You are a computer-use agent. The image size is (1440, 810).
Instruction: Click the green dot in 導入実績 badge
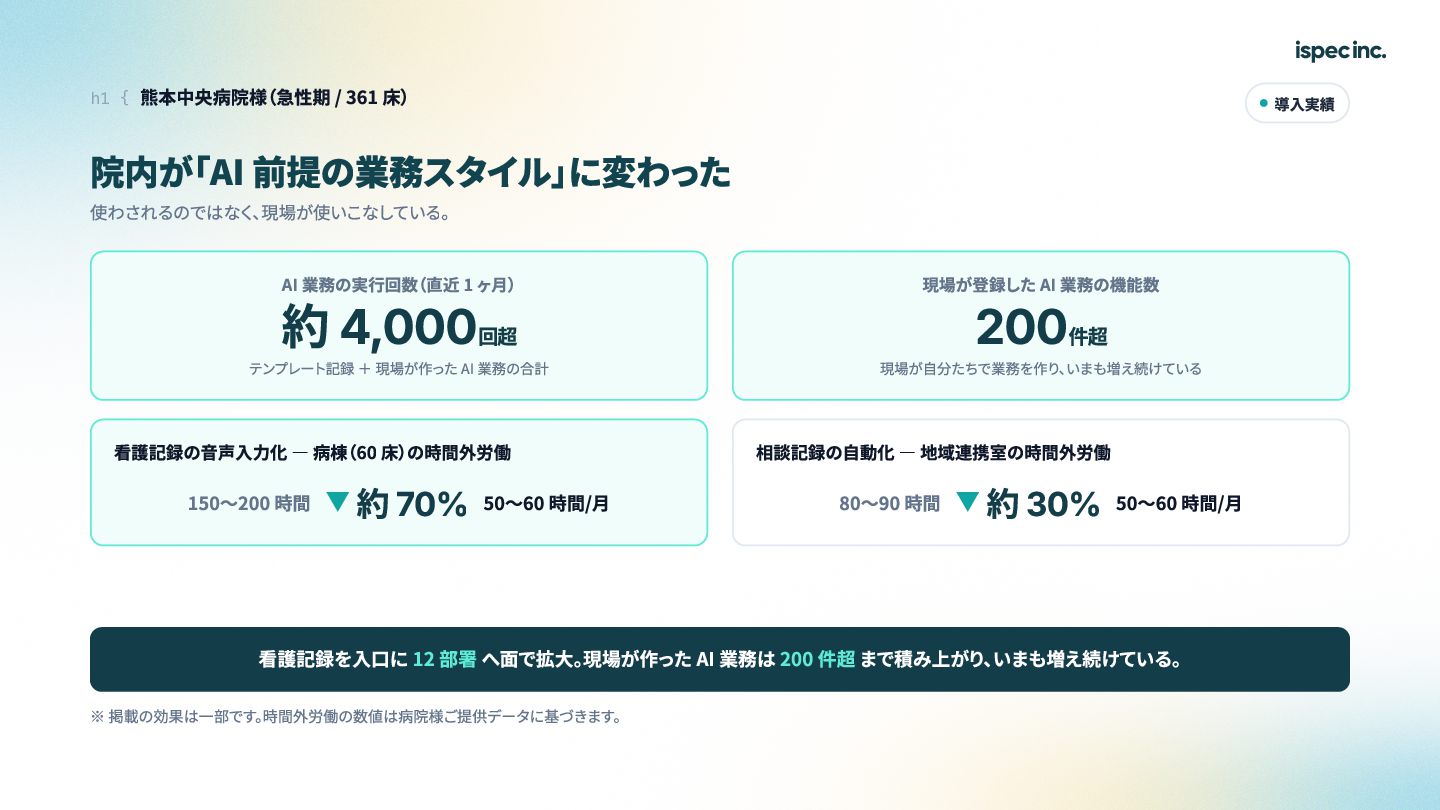click(x=1263, y=103)
